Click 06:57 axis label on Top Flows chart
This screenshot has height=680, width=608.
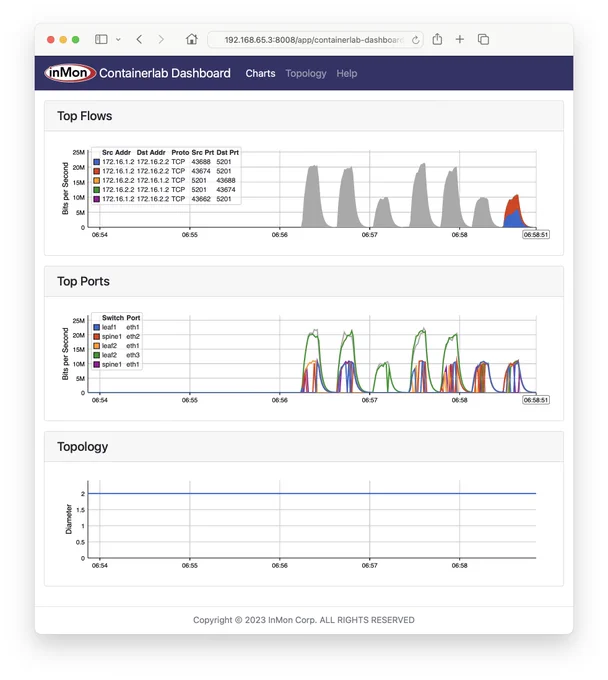pos(369,235)
